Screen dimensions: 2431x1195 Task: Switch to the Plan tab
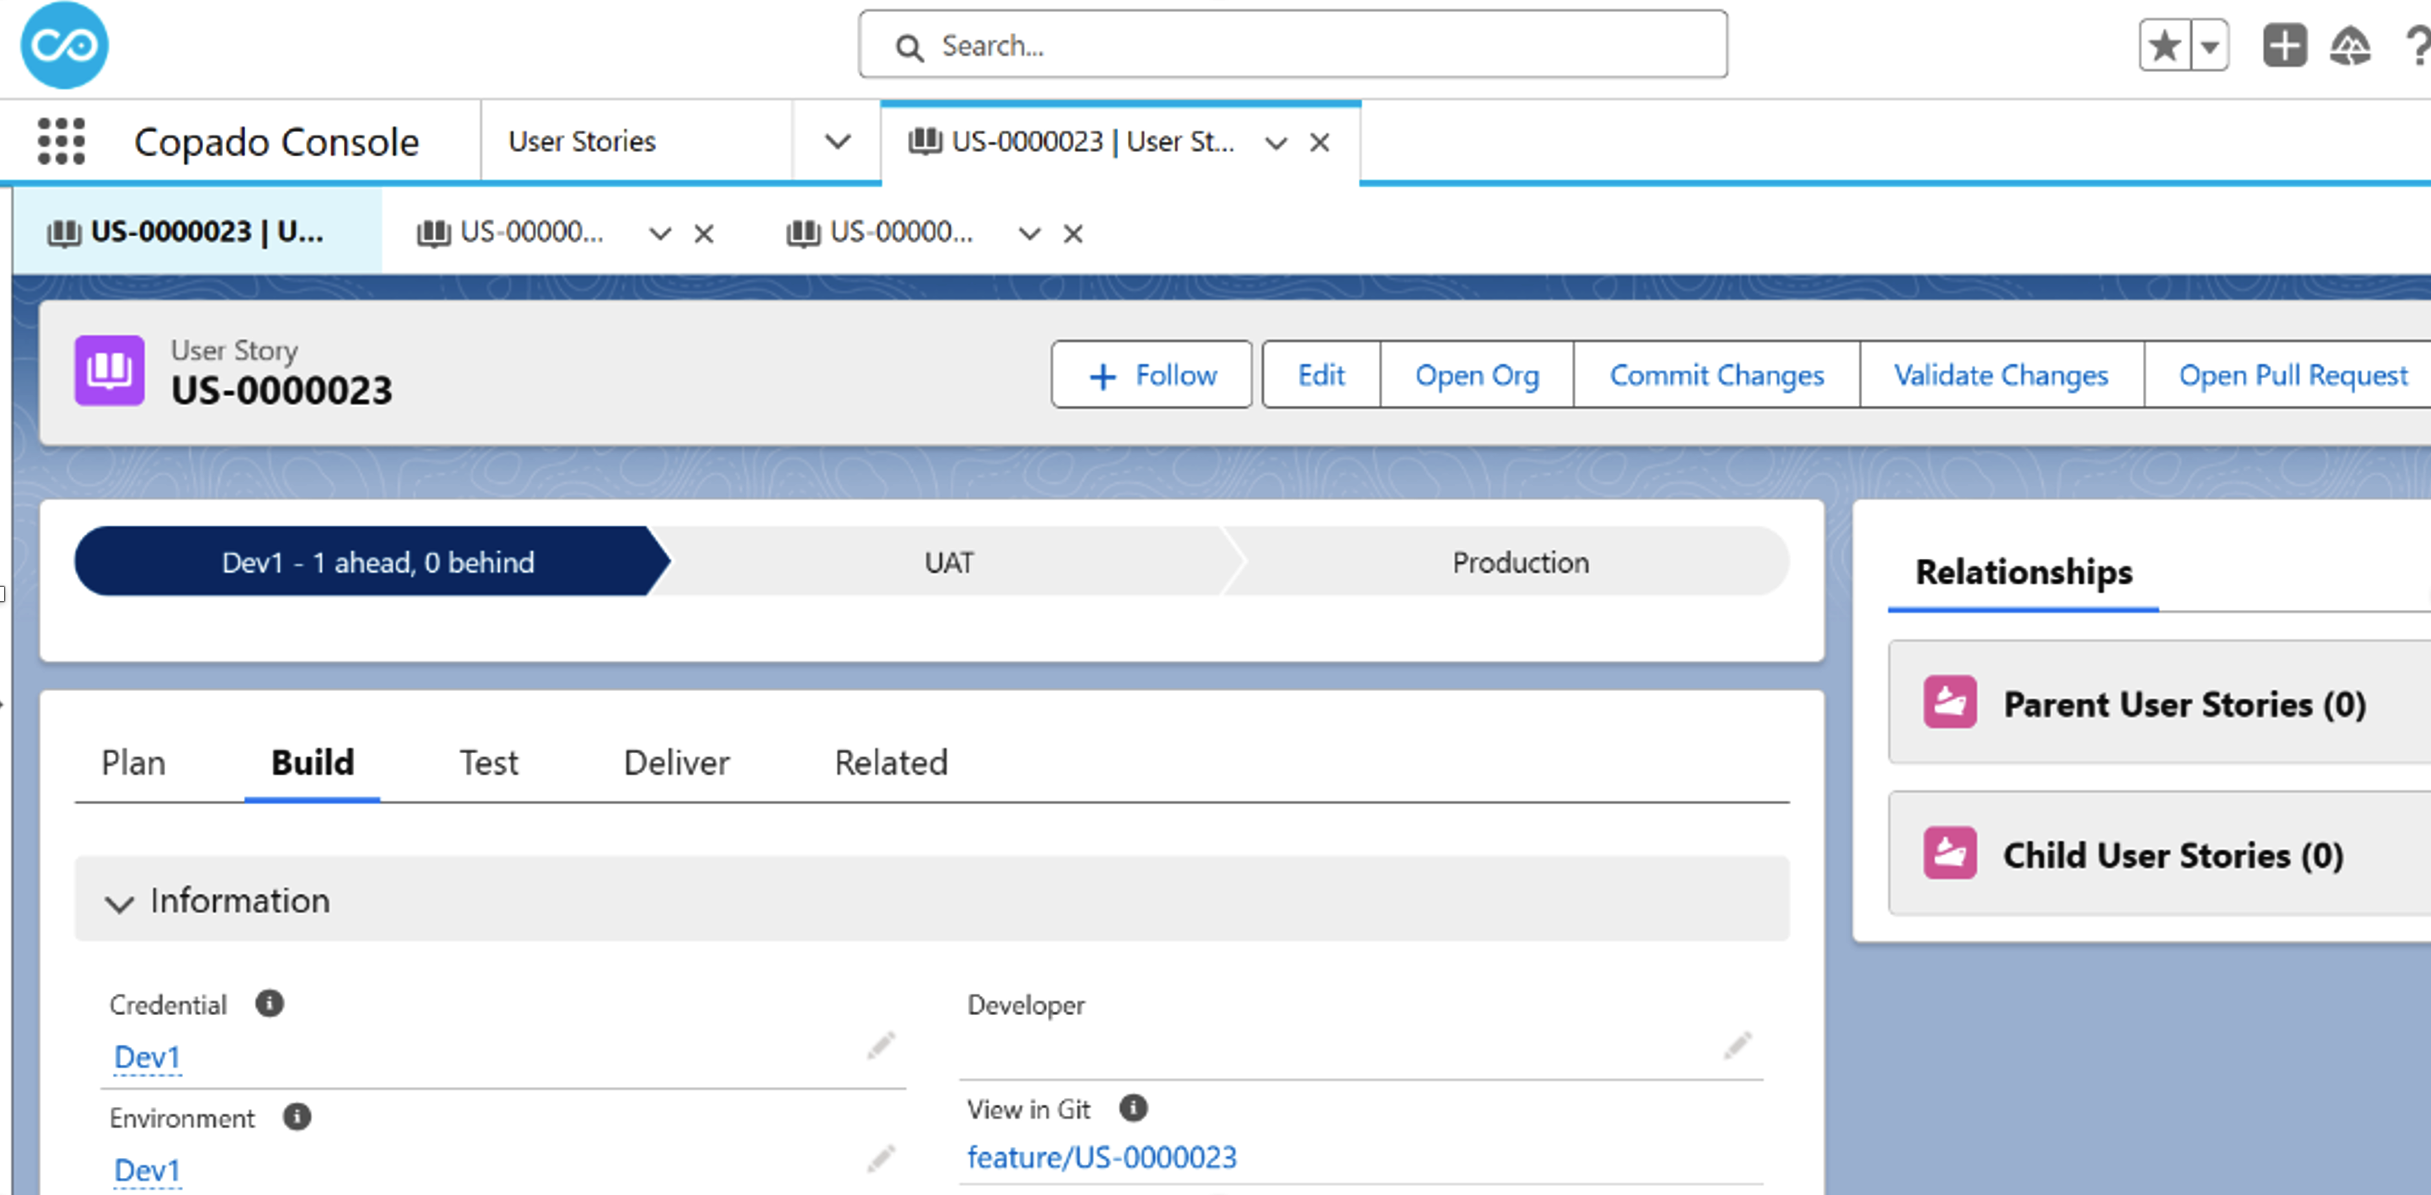[x=133, y=763]
